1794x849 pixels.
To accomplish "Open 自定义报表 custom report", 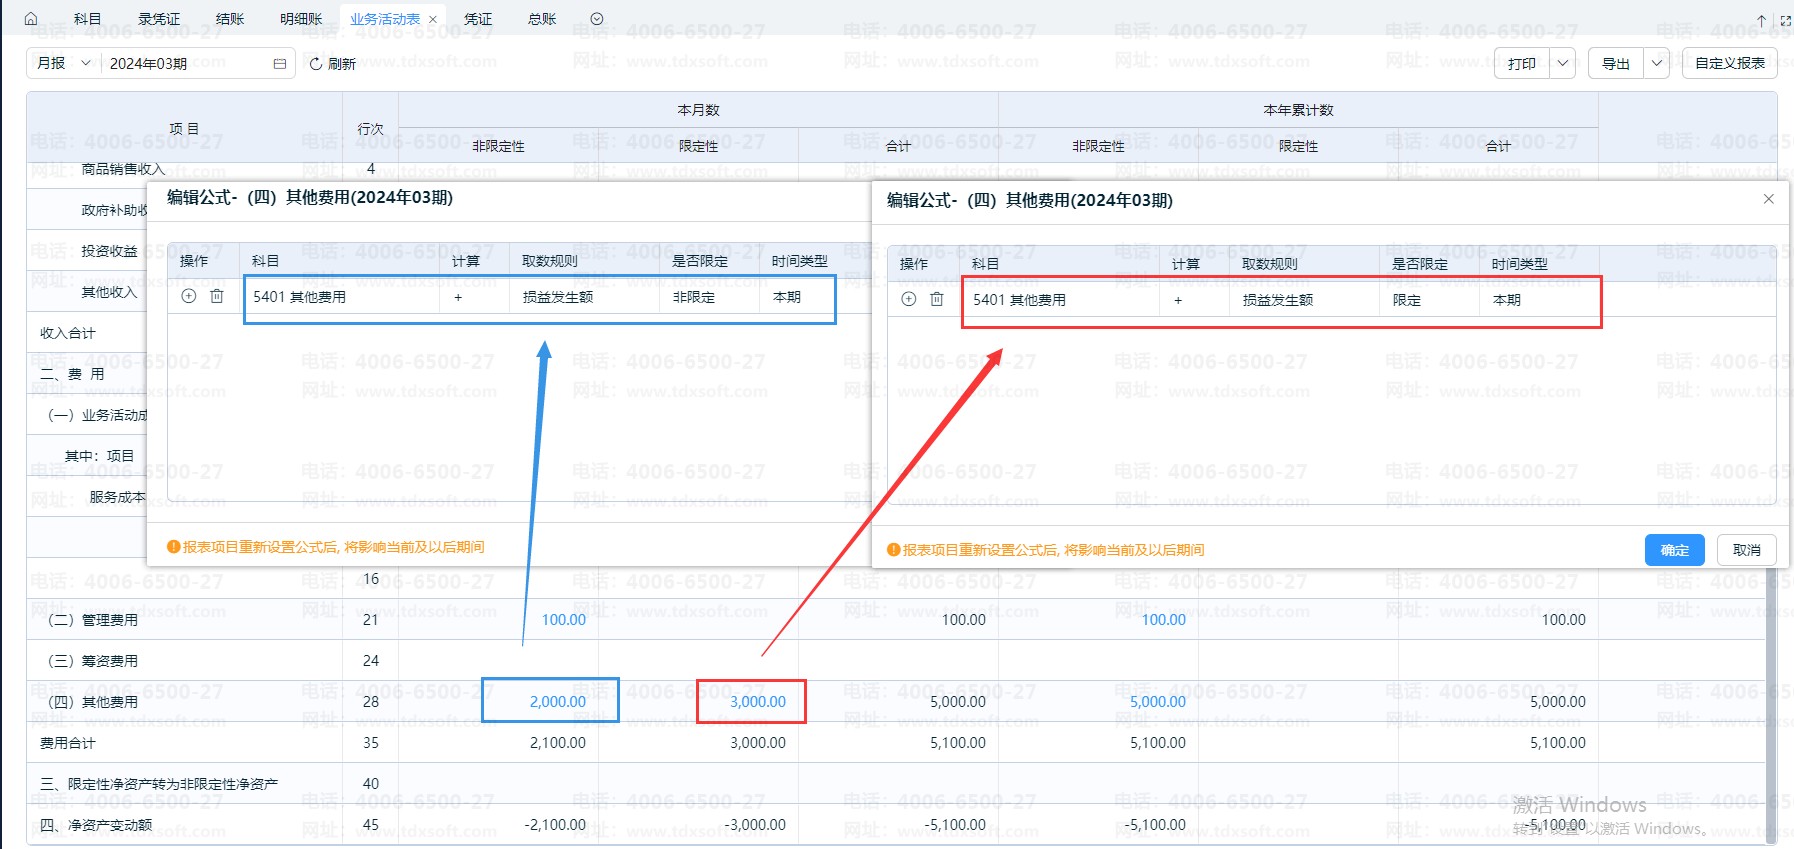I will point(1729,64).
